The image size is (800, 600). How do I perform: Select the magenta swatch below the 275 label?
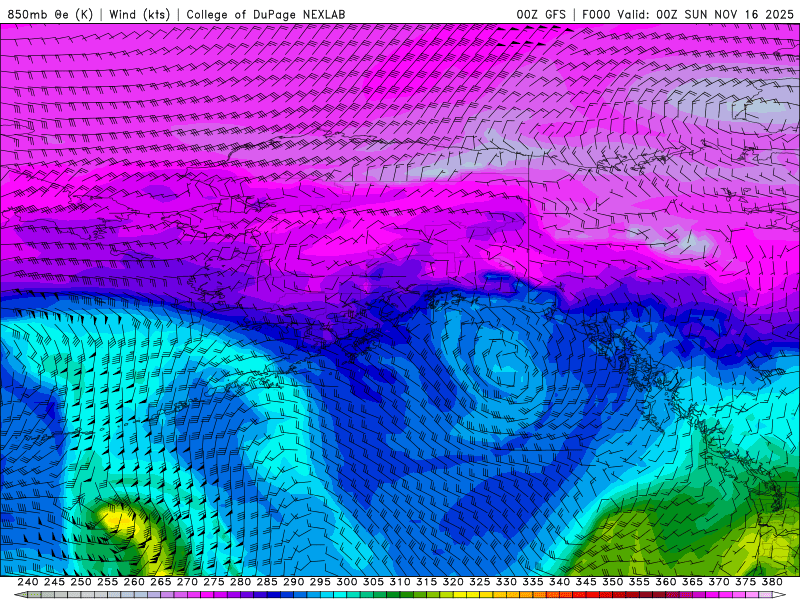pyautogui.click(x=207, y=595)
